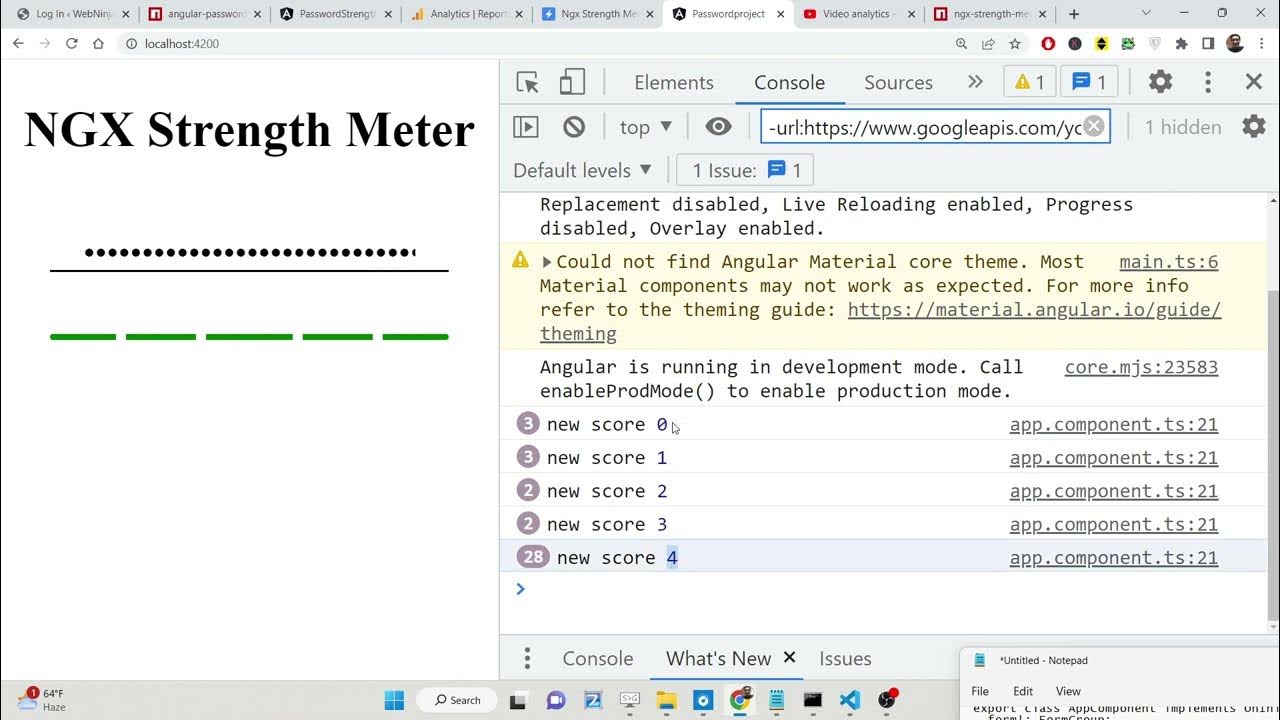Switch to the Elements tab

673,83
